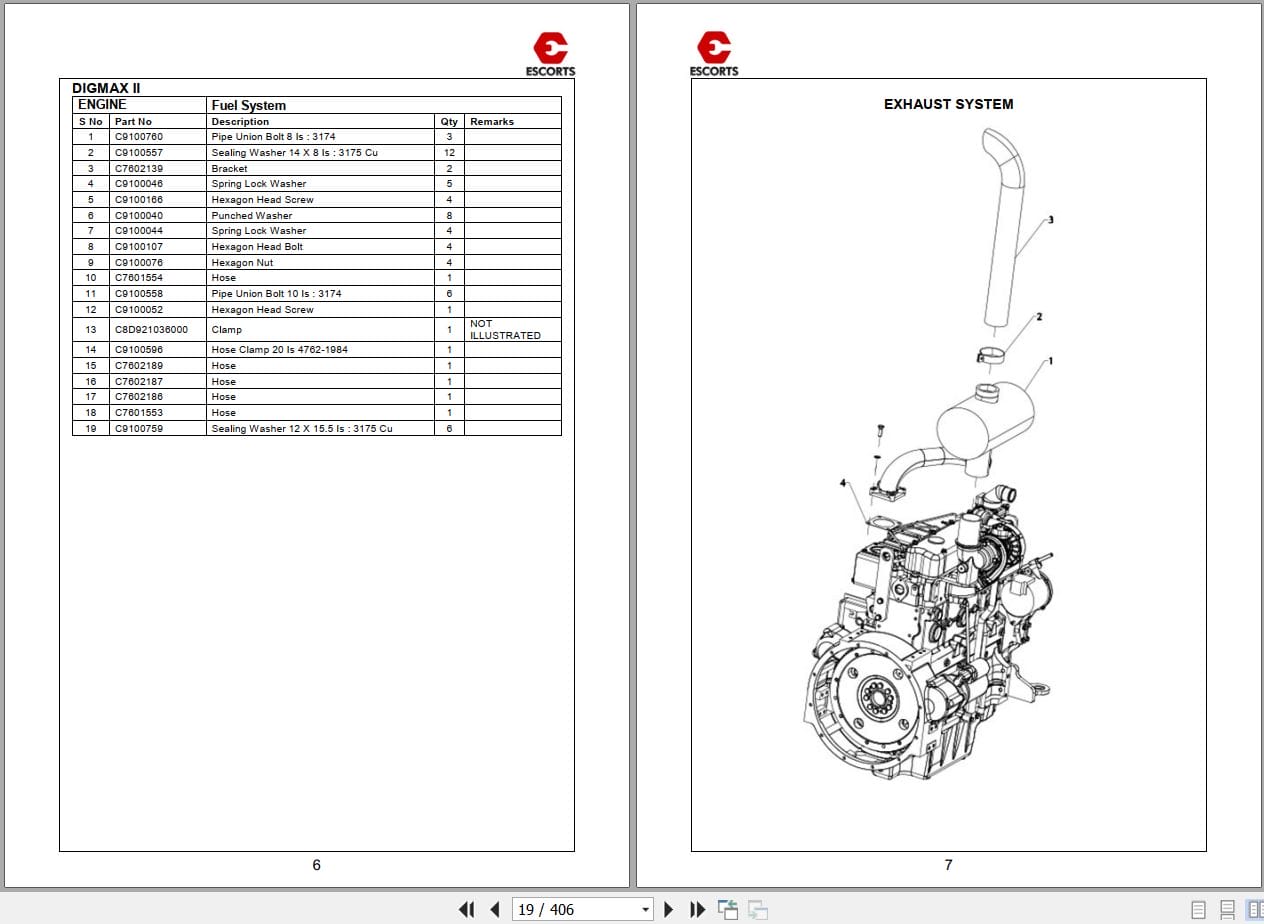Switch to single page view mode
1264x924 pixels.
point(1198,910)
